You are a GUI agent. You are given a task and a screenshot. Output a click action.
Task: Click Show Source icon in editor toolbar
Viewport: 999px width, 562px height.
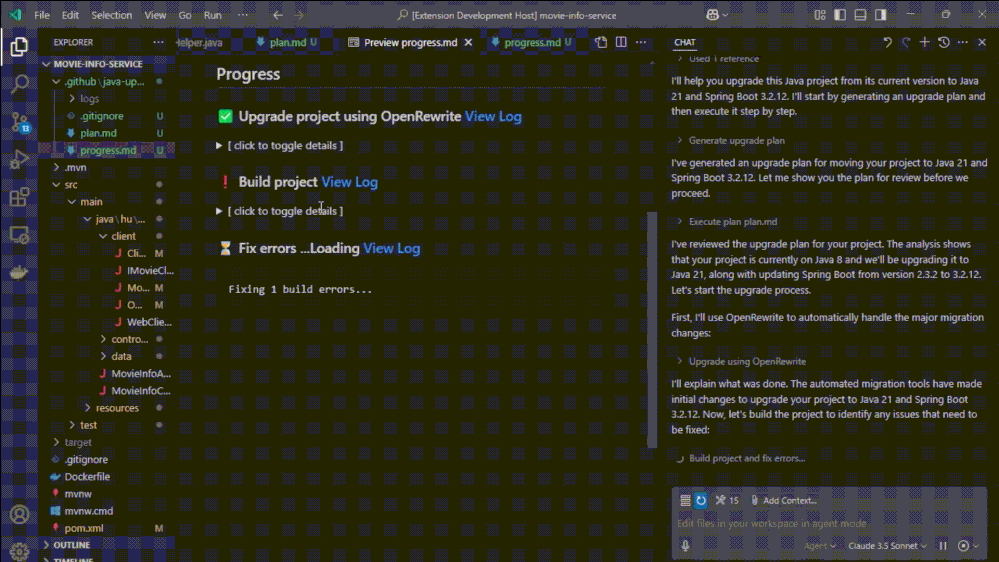(601, 42)
